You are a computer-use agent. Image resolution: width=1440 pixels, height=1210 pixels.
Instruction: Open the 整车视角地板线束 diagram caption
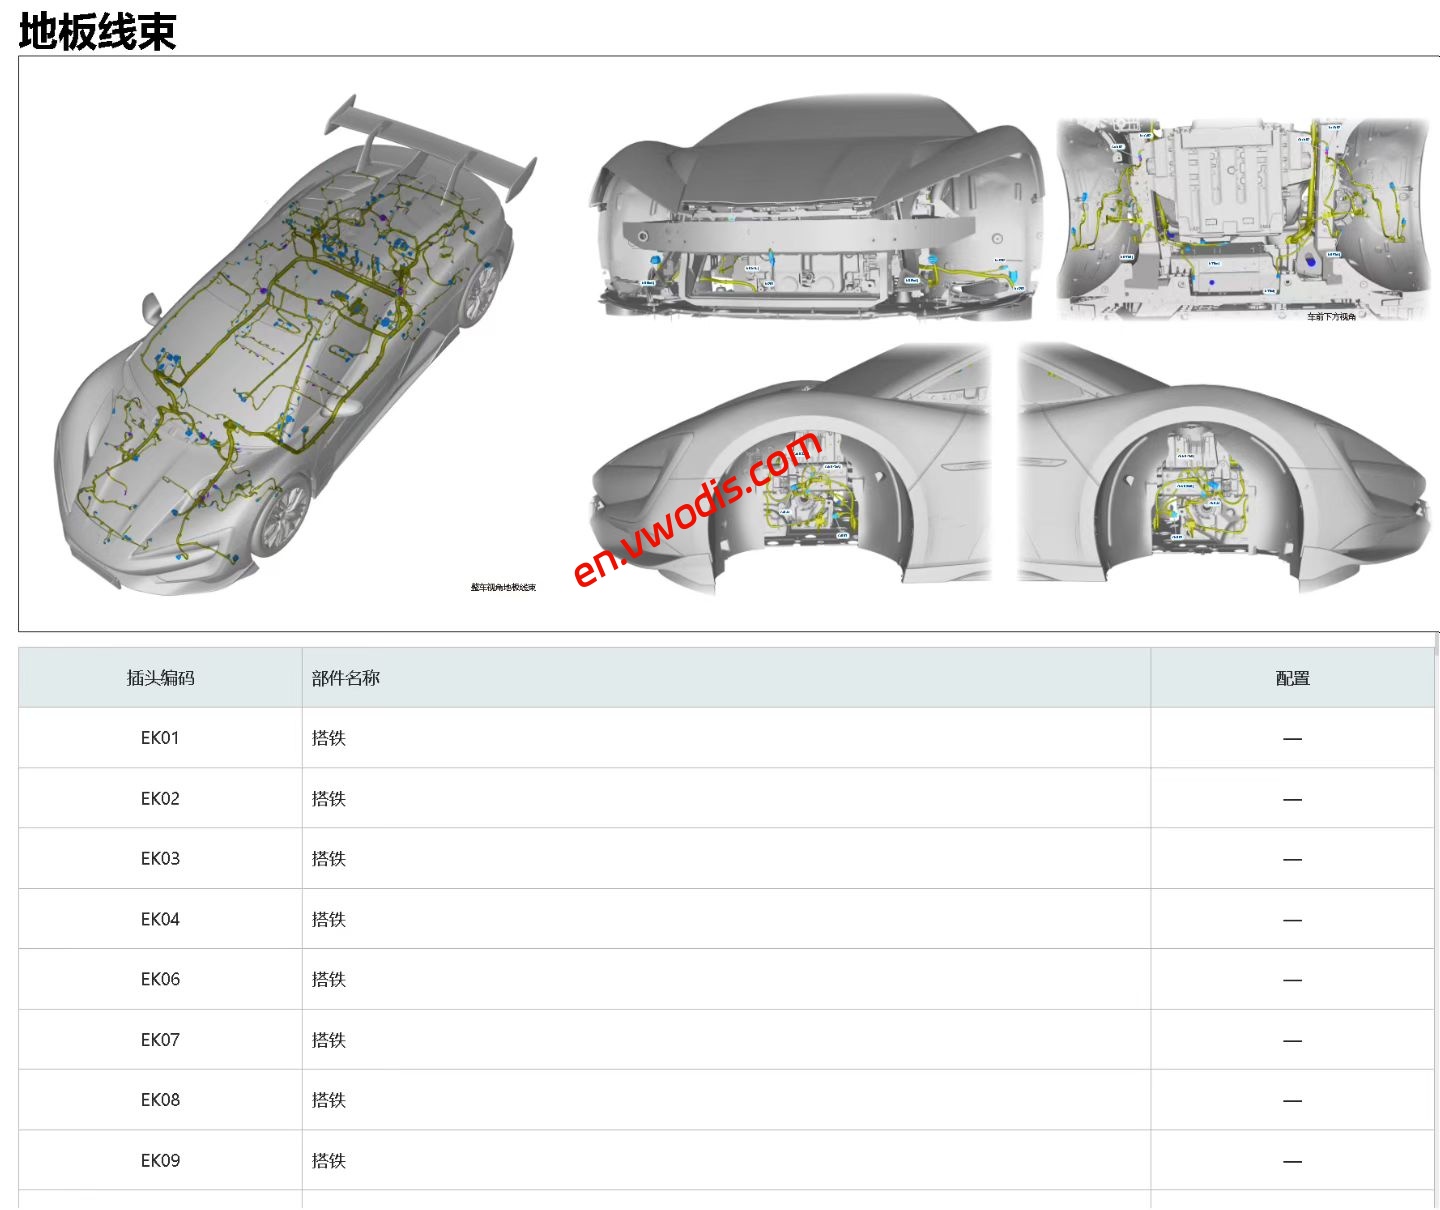[503, 589]
